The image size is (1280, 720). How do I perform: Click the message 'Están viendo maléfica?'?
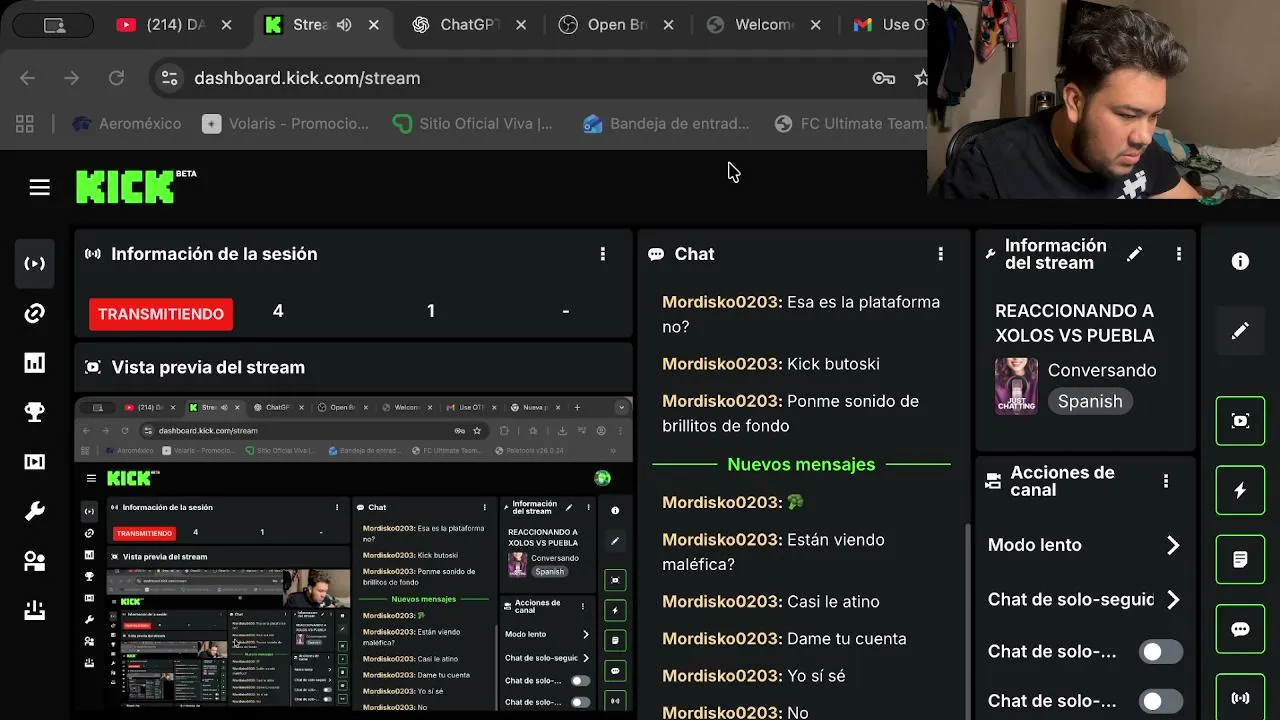click(773, 552)
